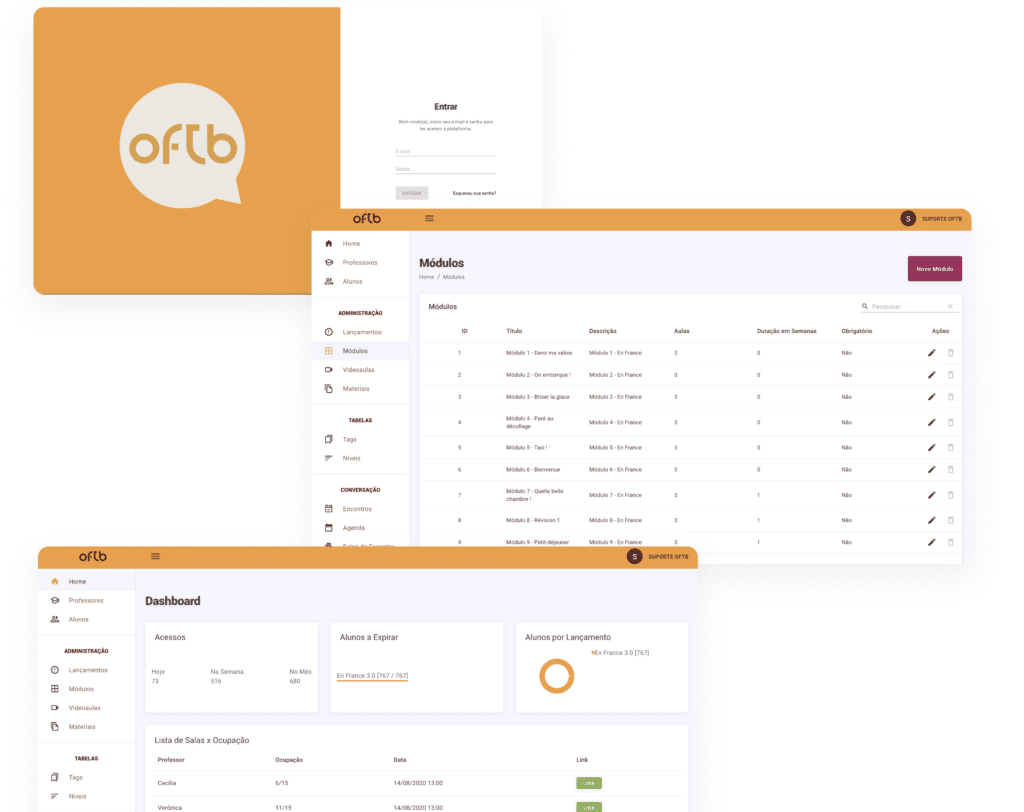Image resolution: width=1024 pixels, height=812 pixels.
Task: Click the S avatar beside SUPORTE OFTB in the Módulos window
Action: coord(908,218)
